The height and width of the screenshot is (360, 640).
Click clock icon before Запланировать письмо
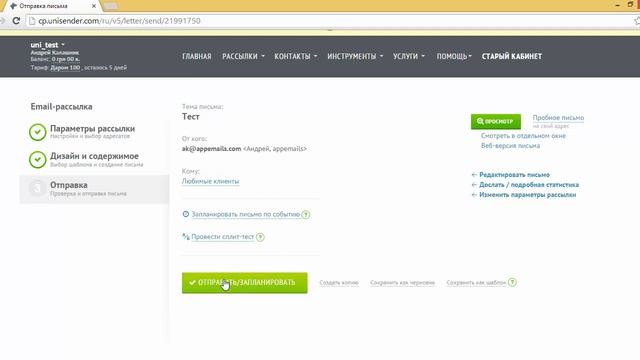(x=186, y=214)
